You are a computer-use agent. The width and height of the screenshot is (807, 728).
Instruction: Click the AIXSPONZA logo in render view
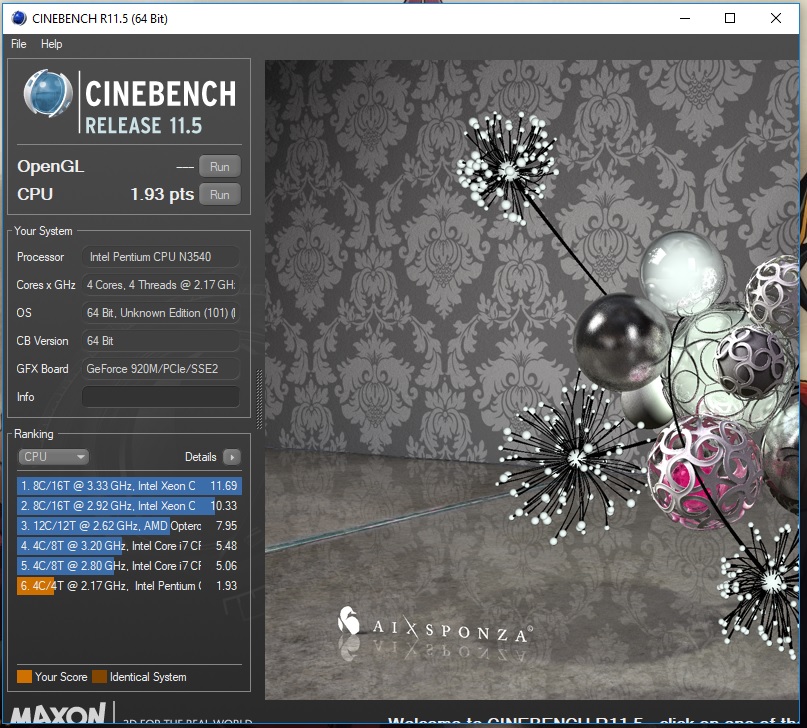point(435,625)
